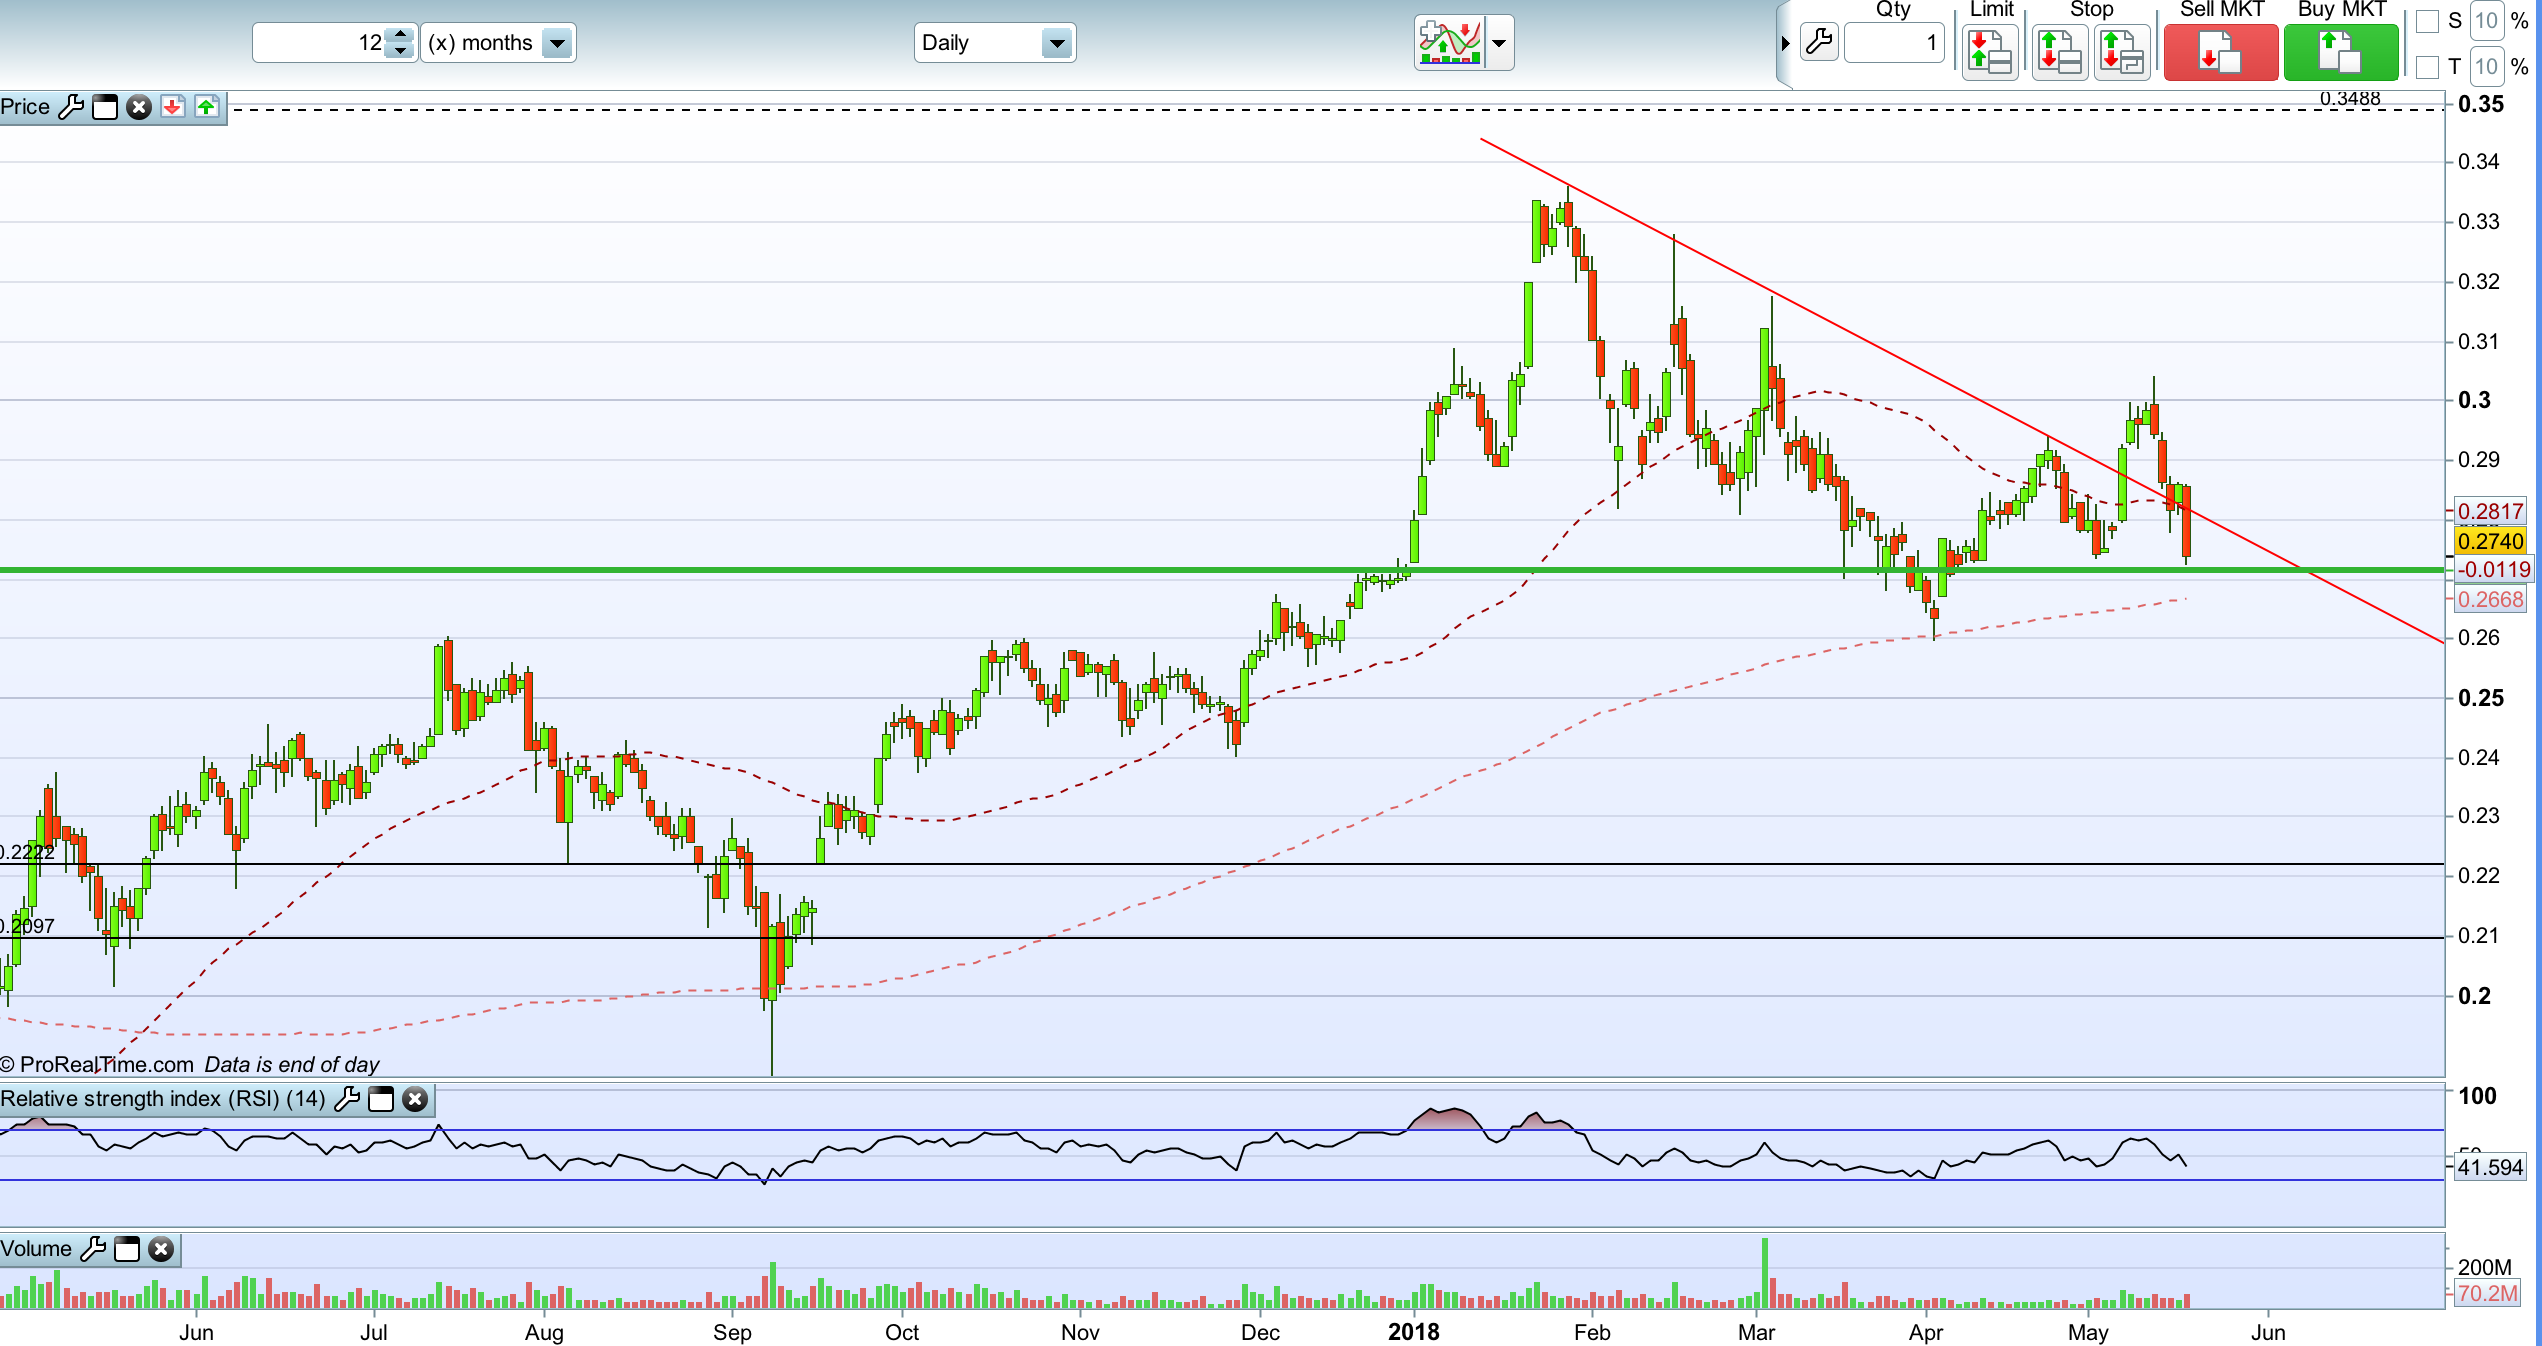Enable the T target percent checkbox
The width and height of the screenshot is (2542, 1346).
tap(2427, 67)
